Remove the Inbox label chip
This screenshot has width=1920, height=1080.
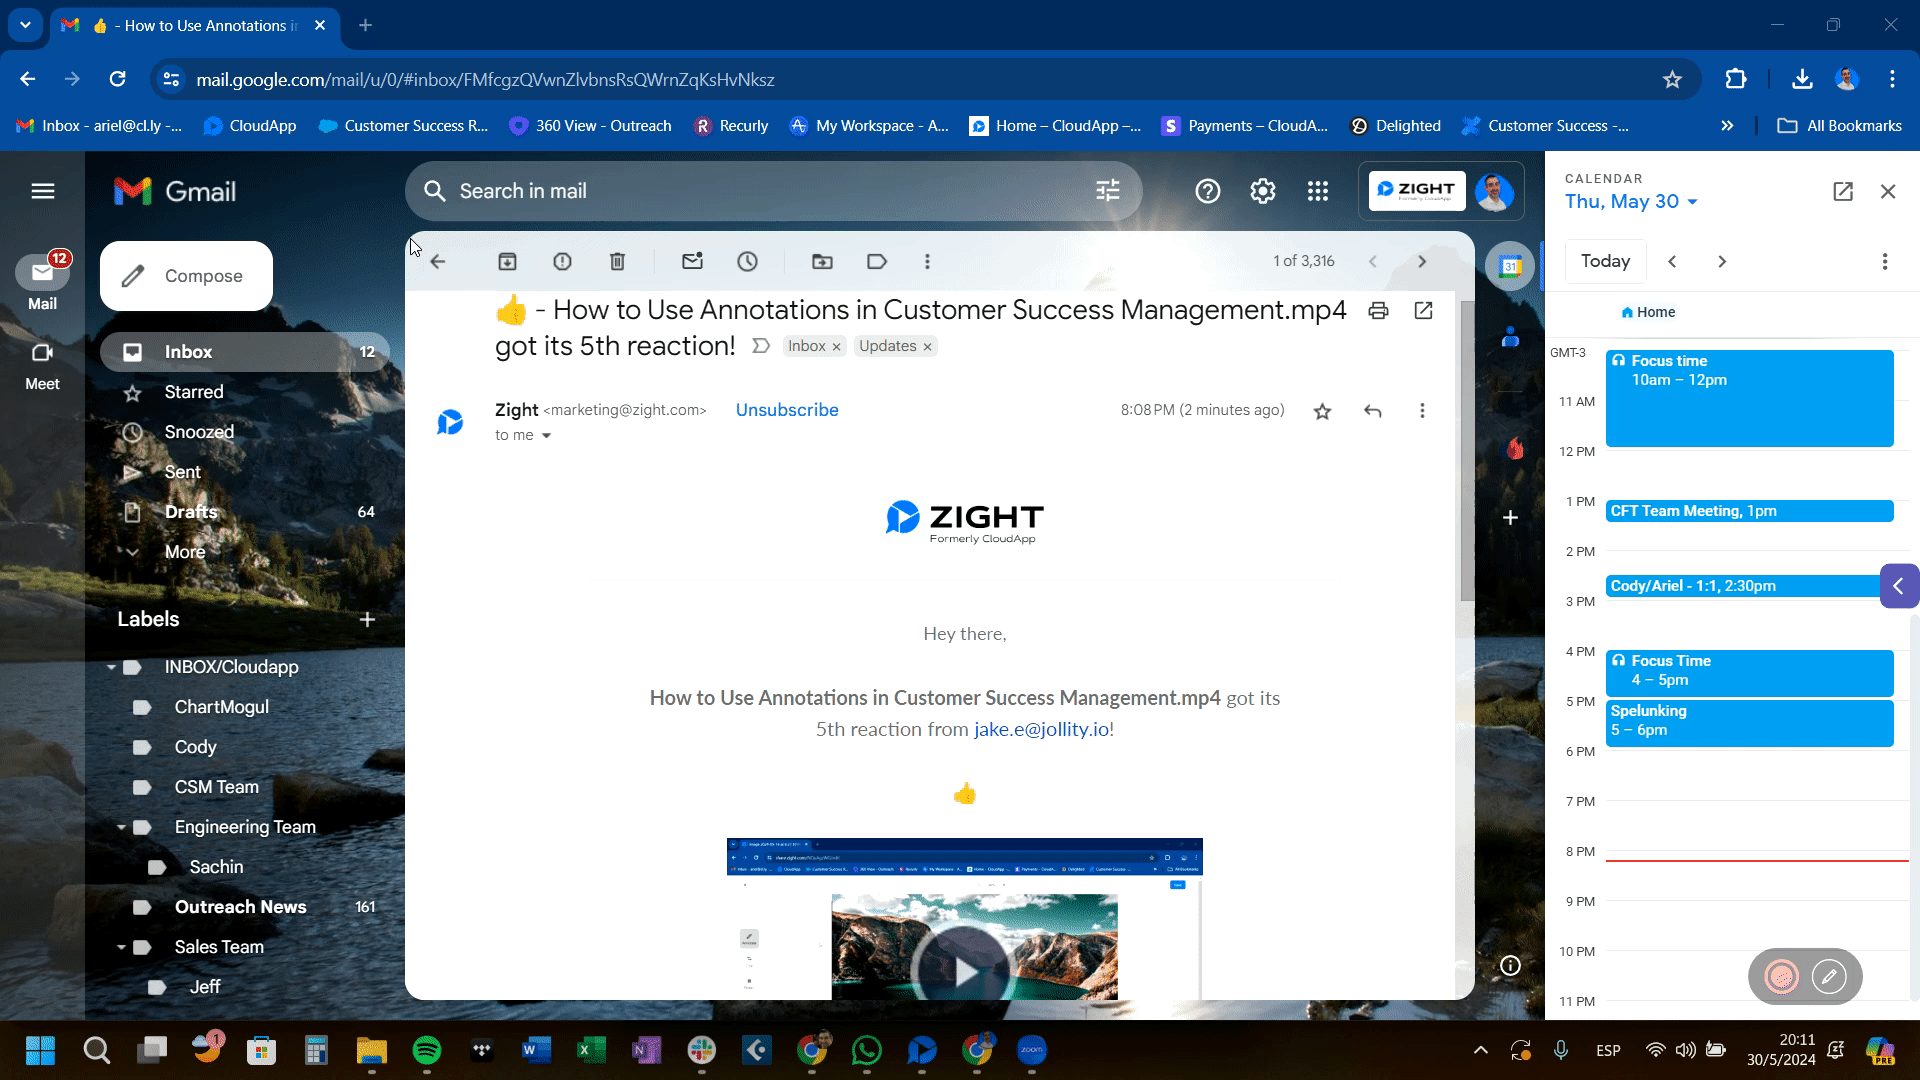pos(837,347)
